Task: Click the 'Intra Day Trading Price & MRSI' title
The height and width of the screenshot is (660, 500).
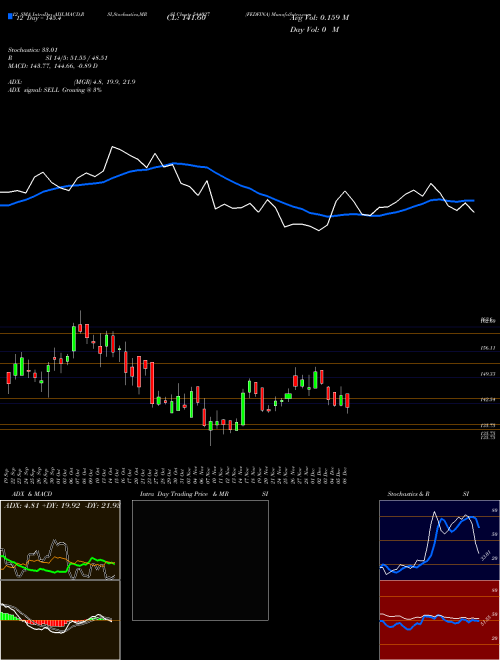Action: click(x=204, y=494)
